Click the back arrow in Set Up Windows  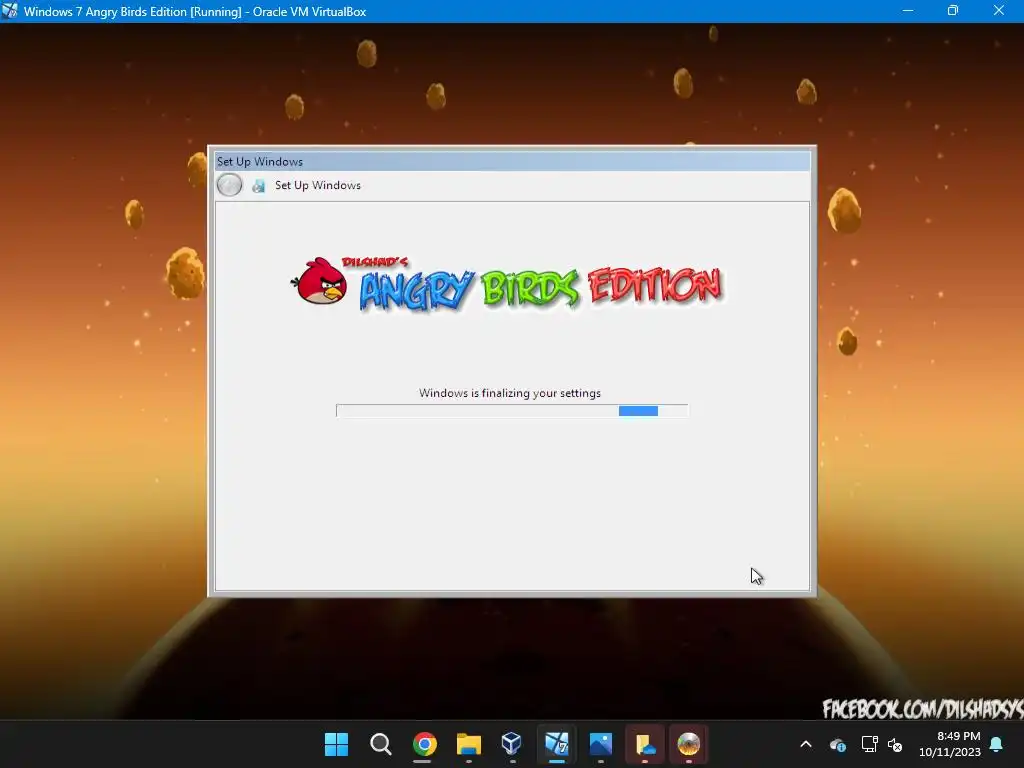[229, 185]
